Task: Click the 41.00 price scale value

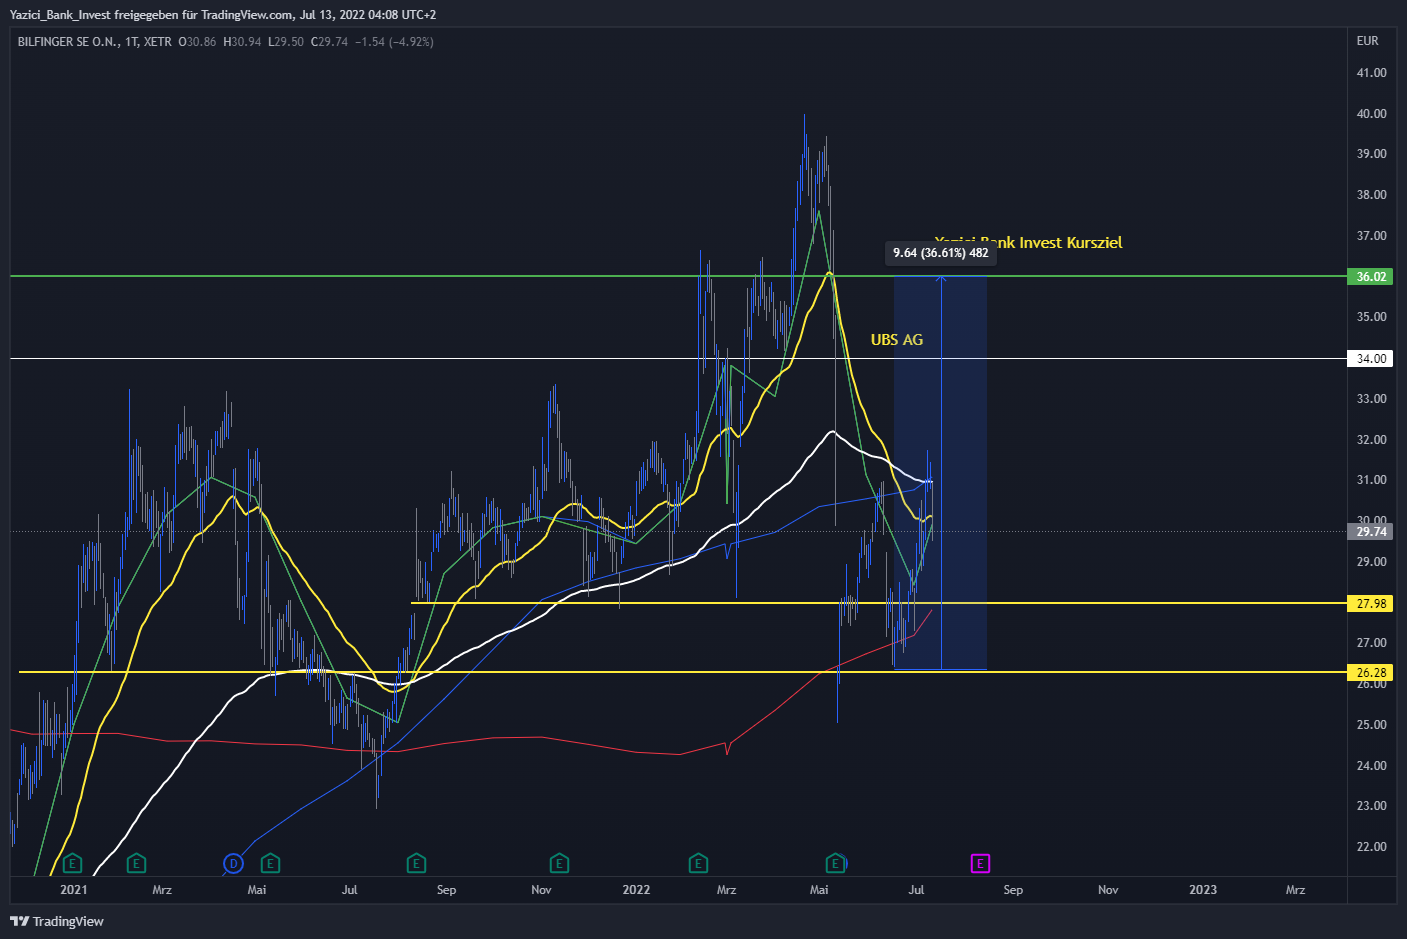Action: pyautogui.click(x=1371, y=73)
